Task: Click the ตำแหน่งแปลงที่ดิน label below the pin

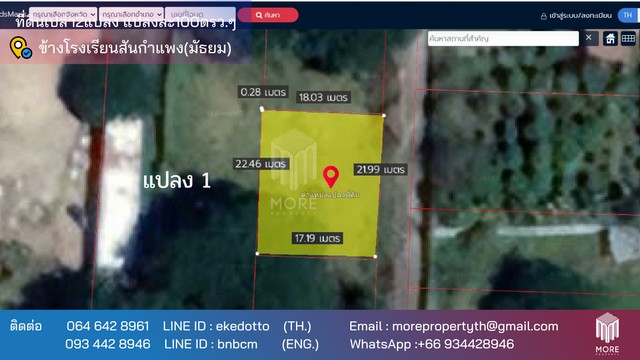Action: pyautogui.click(x=331, y=195)
